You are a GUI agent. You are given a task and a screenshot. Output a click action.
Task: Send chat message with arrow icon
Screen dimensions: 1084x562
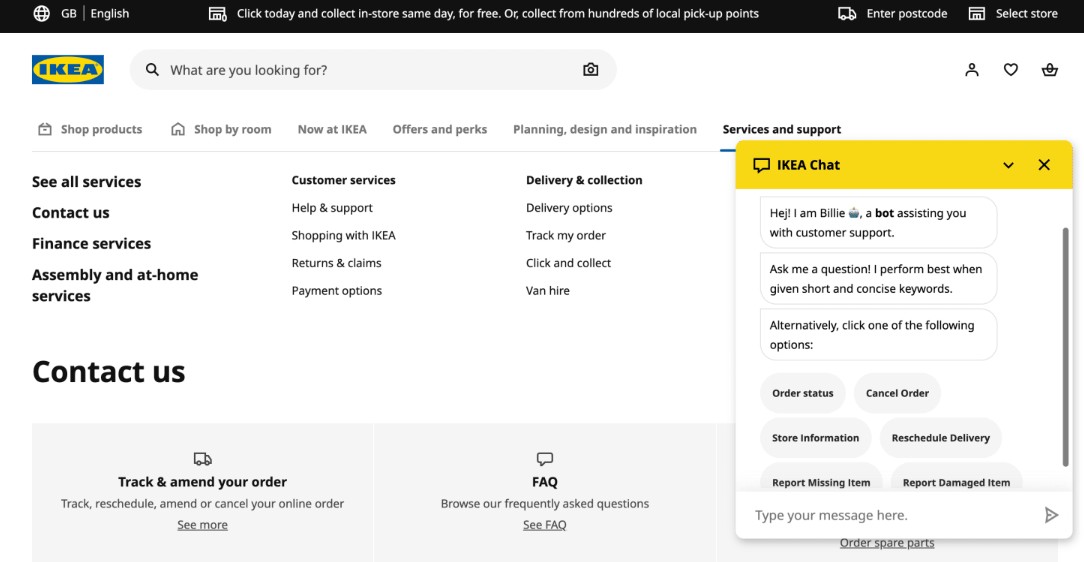[1051, 515]
